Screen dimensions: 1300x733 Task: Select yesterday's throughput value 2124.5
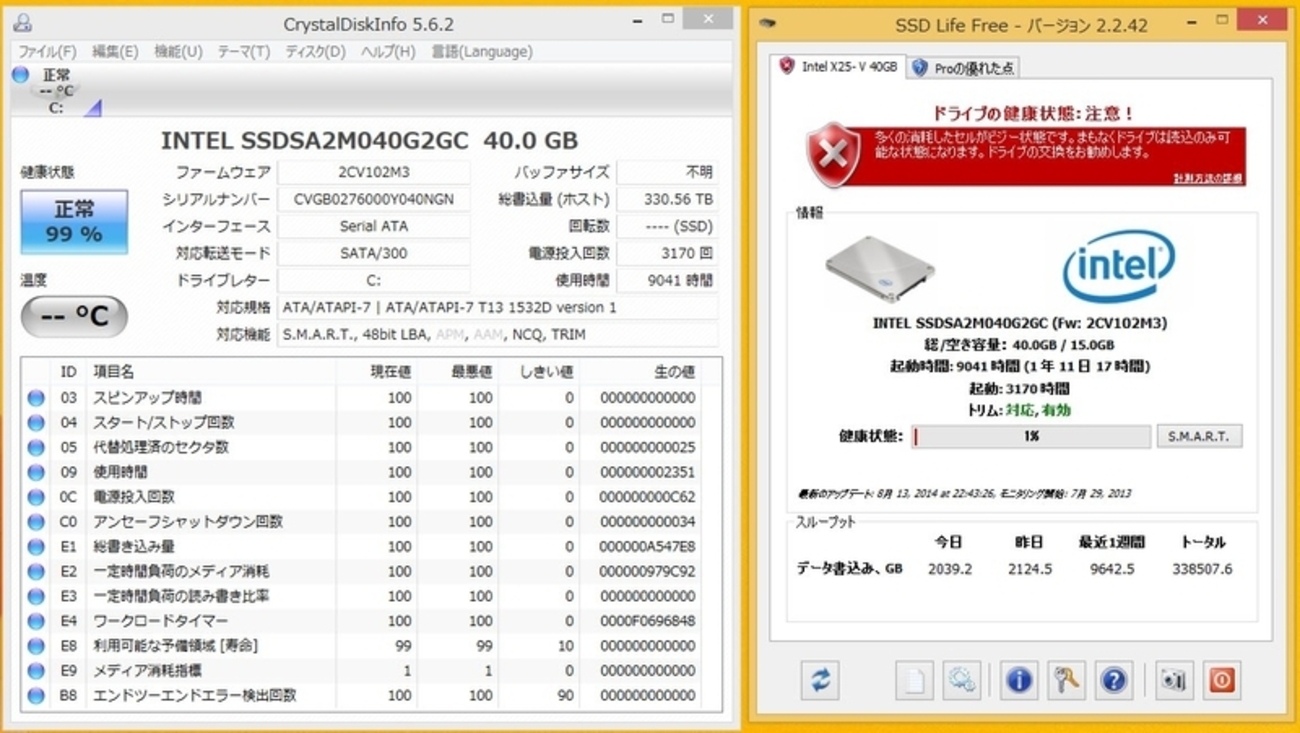point(1030,569)
